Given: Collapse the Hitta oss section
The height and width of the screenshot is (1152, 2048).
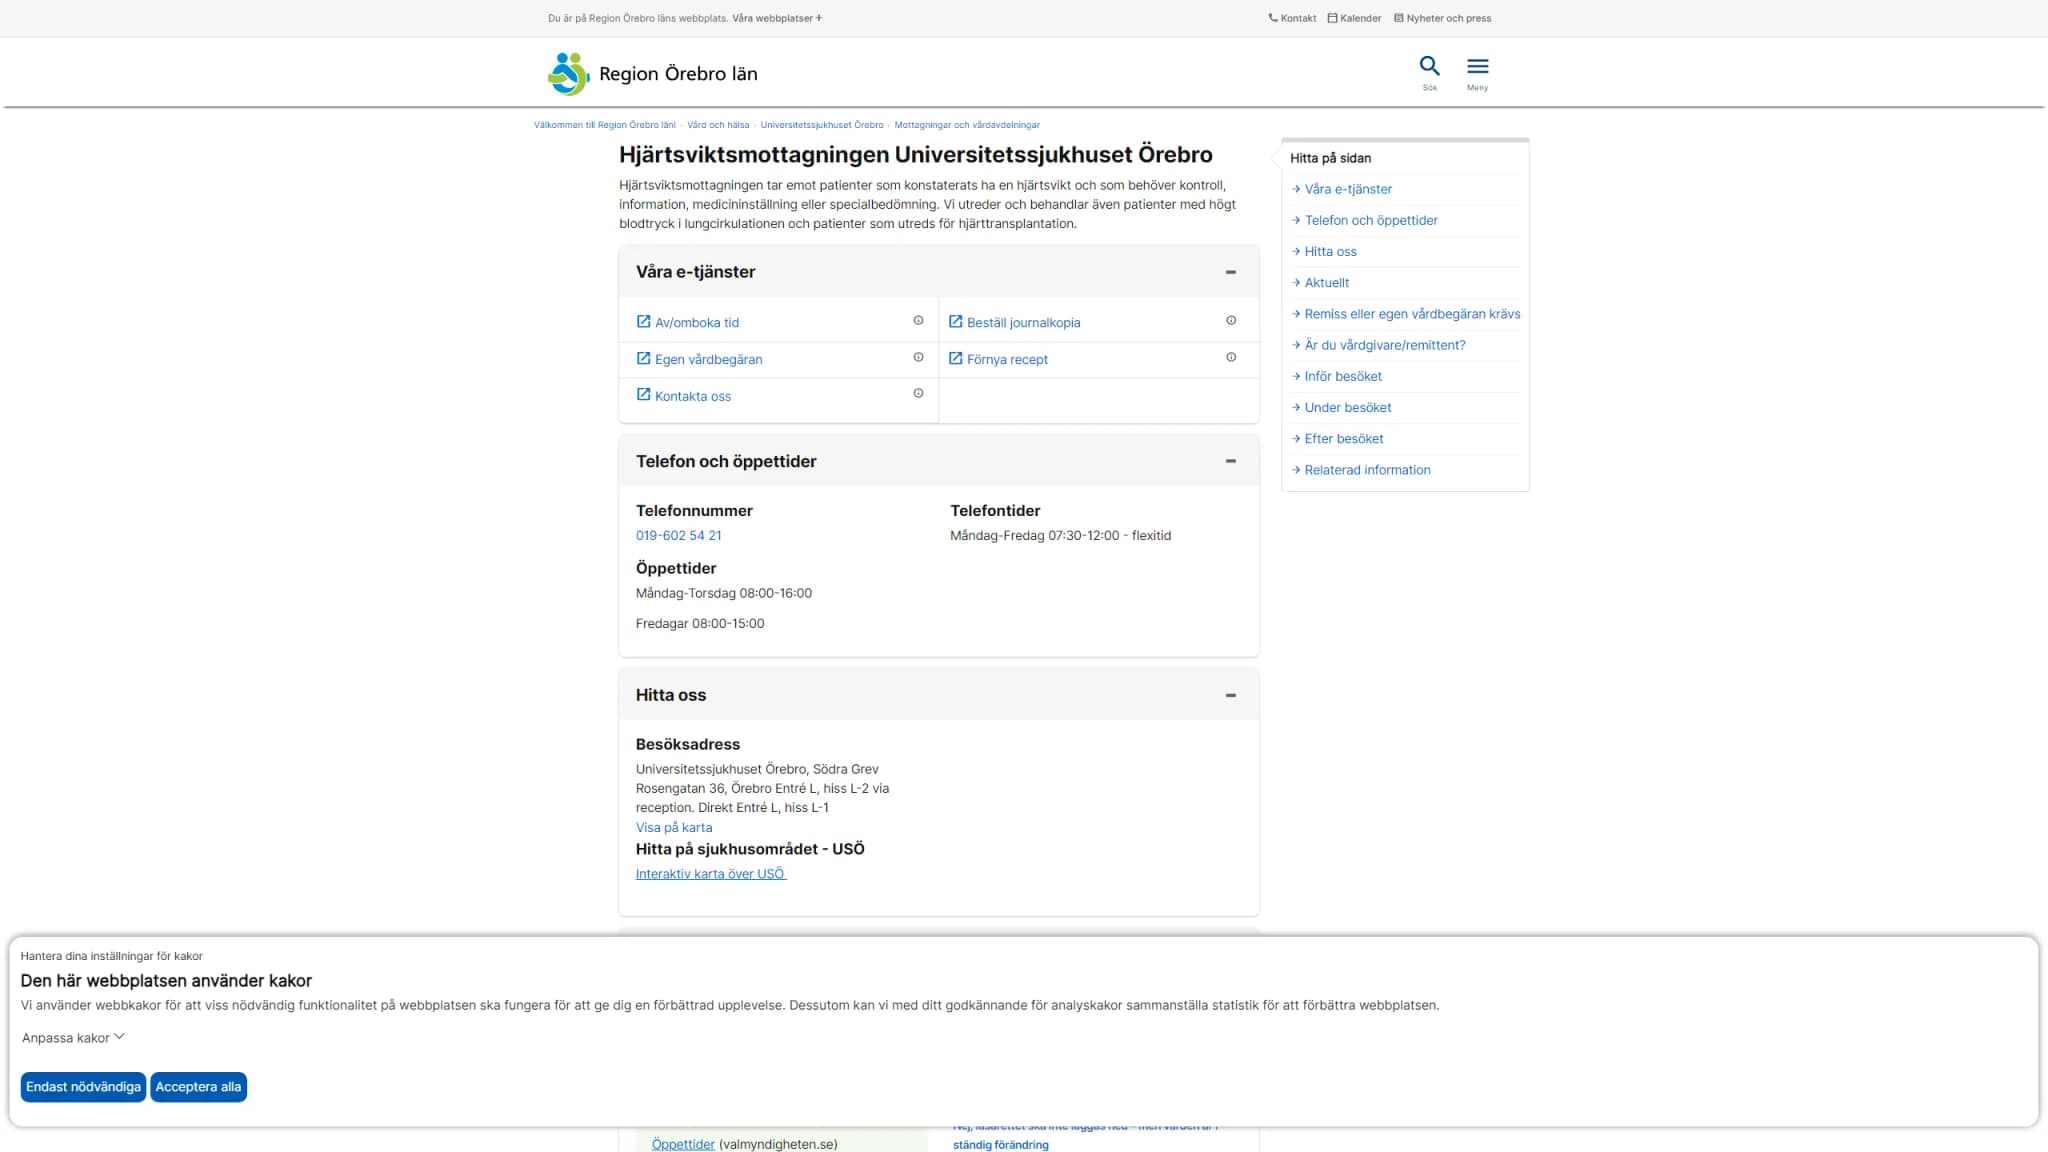Looking at the screenshot, I should click(x=1231, y=695).
